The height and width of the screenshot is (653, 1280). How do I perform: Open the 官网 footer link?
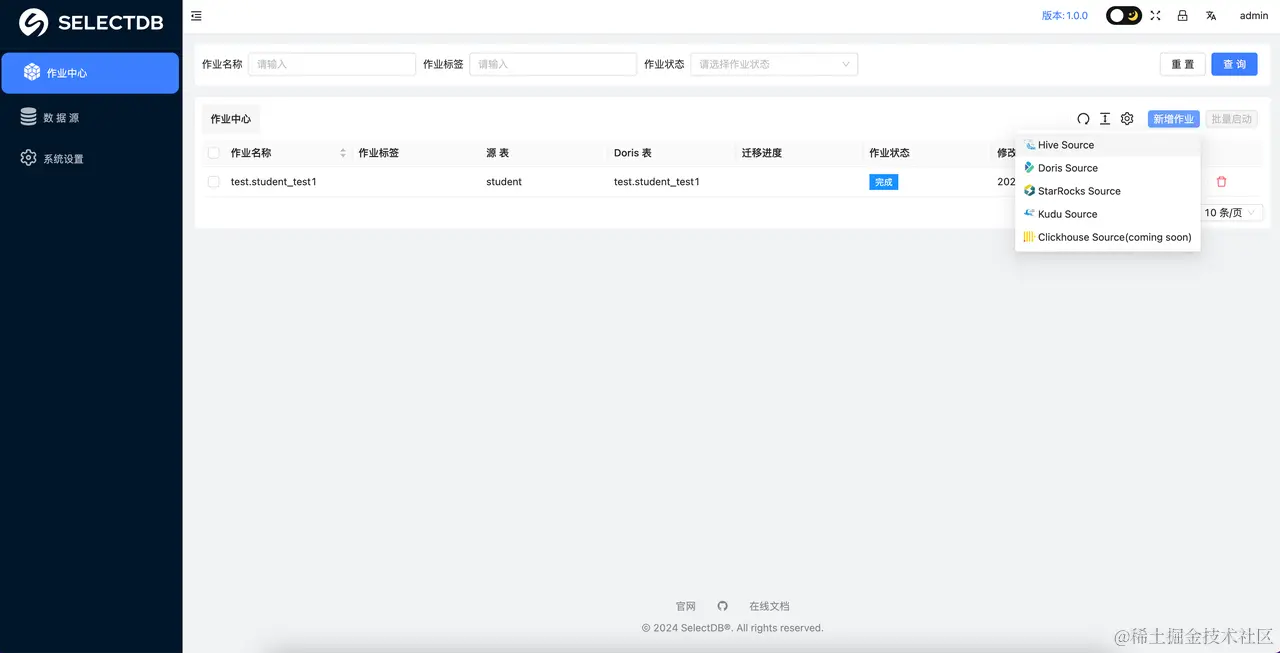coord(686,606)
